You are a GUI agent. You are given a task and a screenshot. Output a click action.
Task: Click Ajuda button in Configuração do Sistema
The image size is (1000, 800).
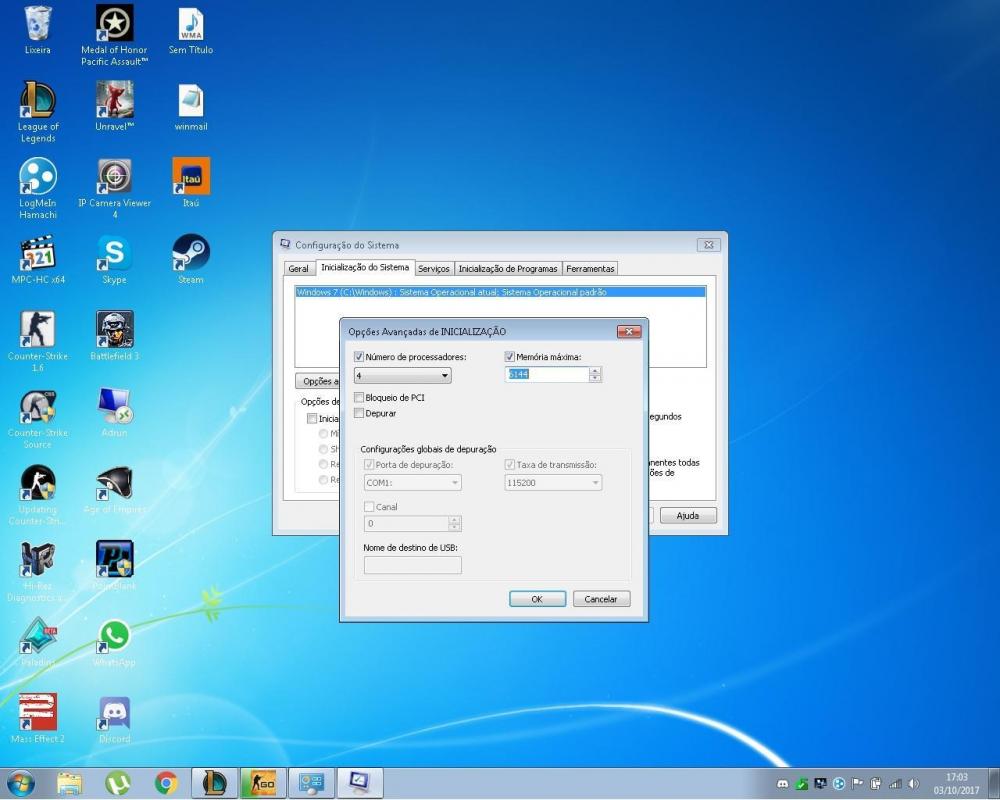[688, 515]
